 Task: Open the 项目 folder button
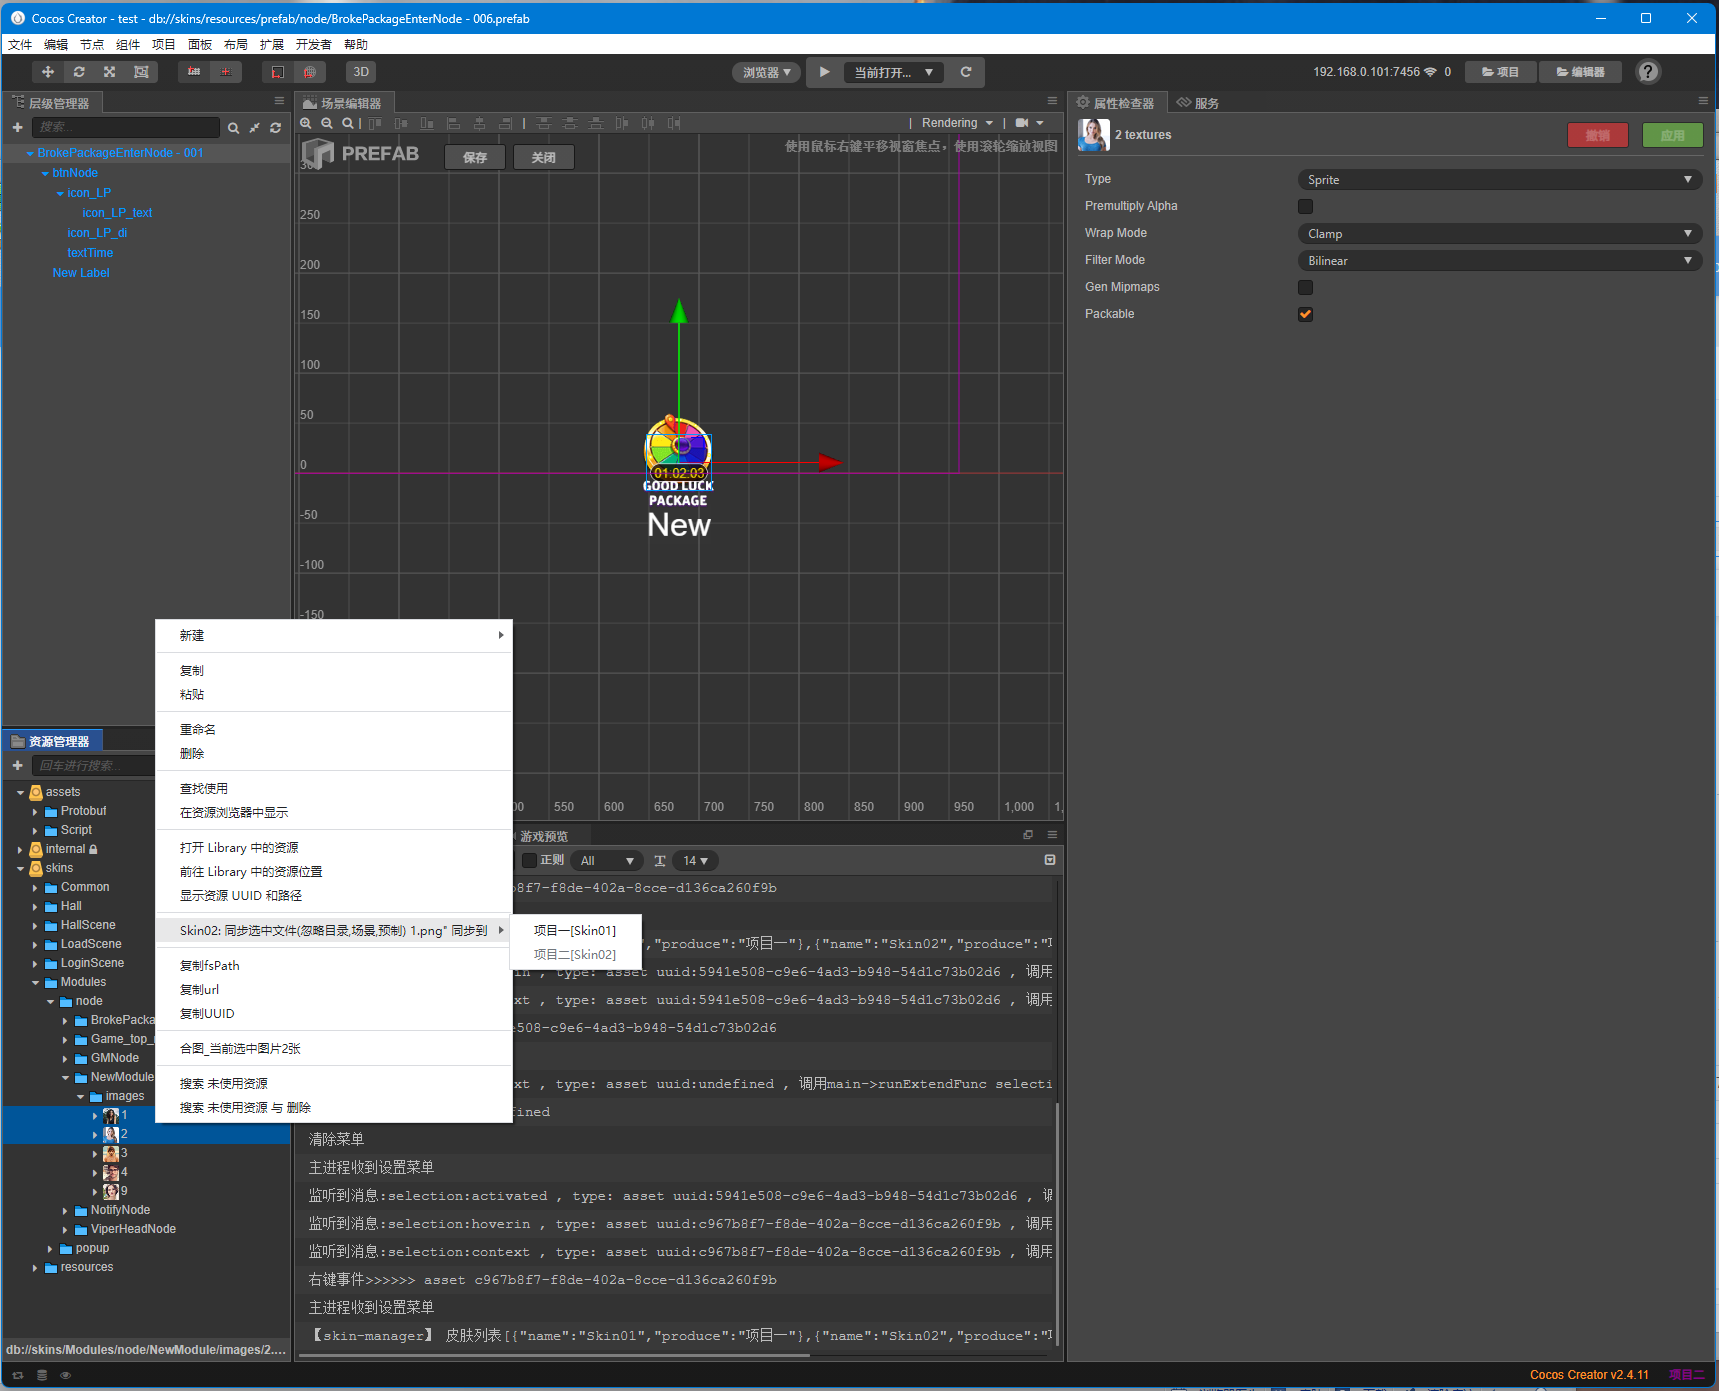1500,72
